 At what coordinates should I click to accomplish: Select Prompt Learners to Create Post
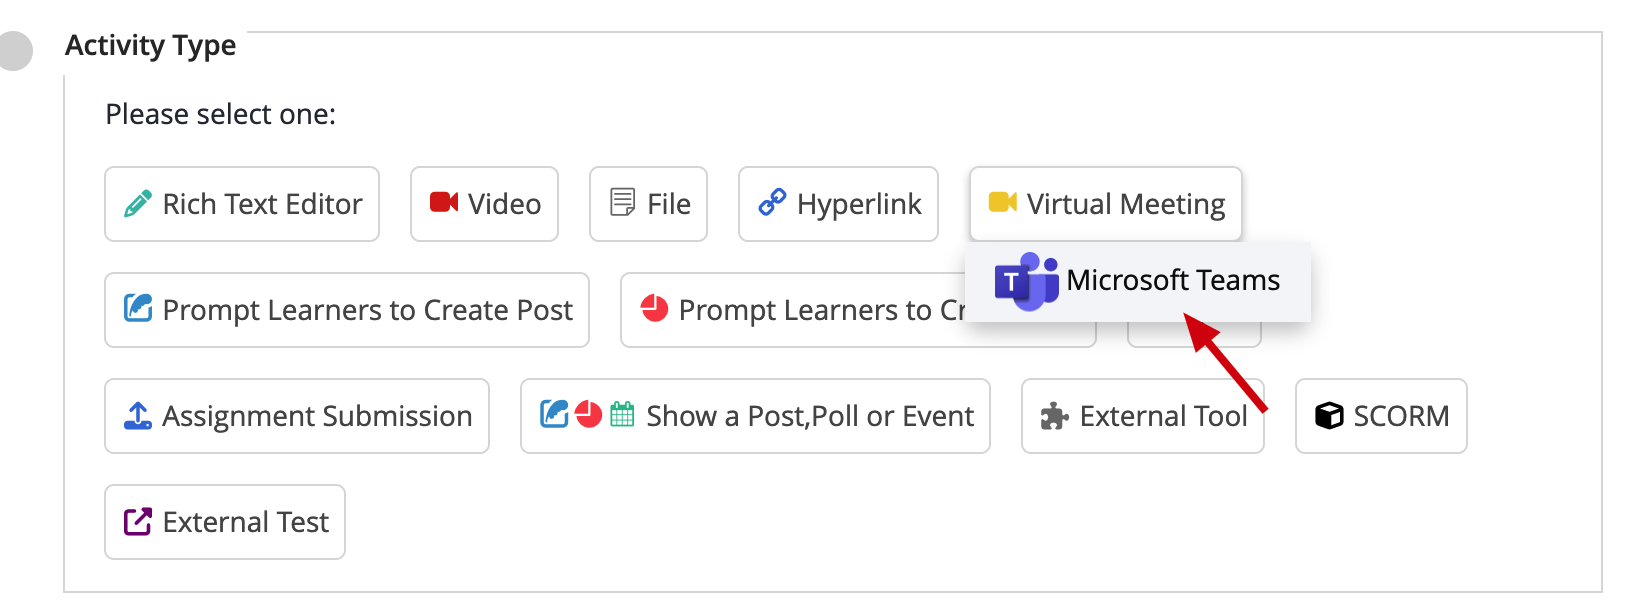[347, 310]
